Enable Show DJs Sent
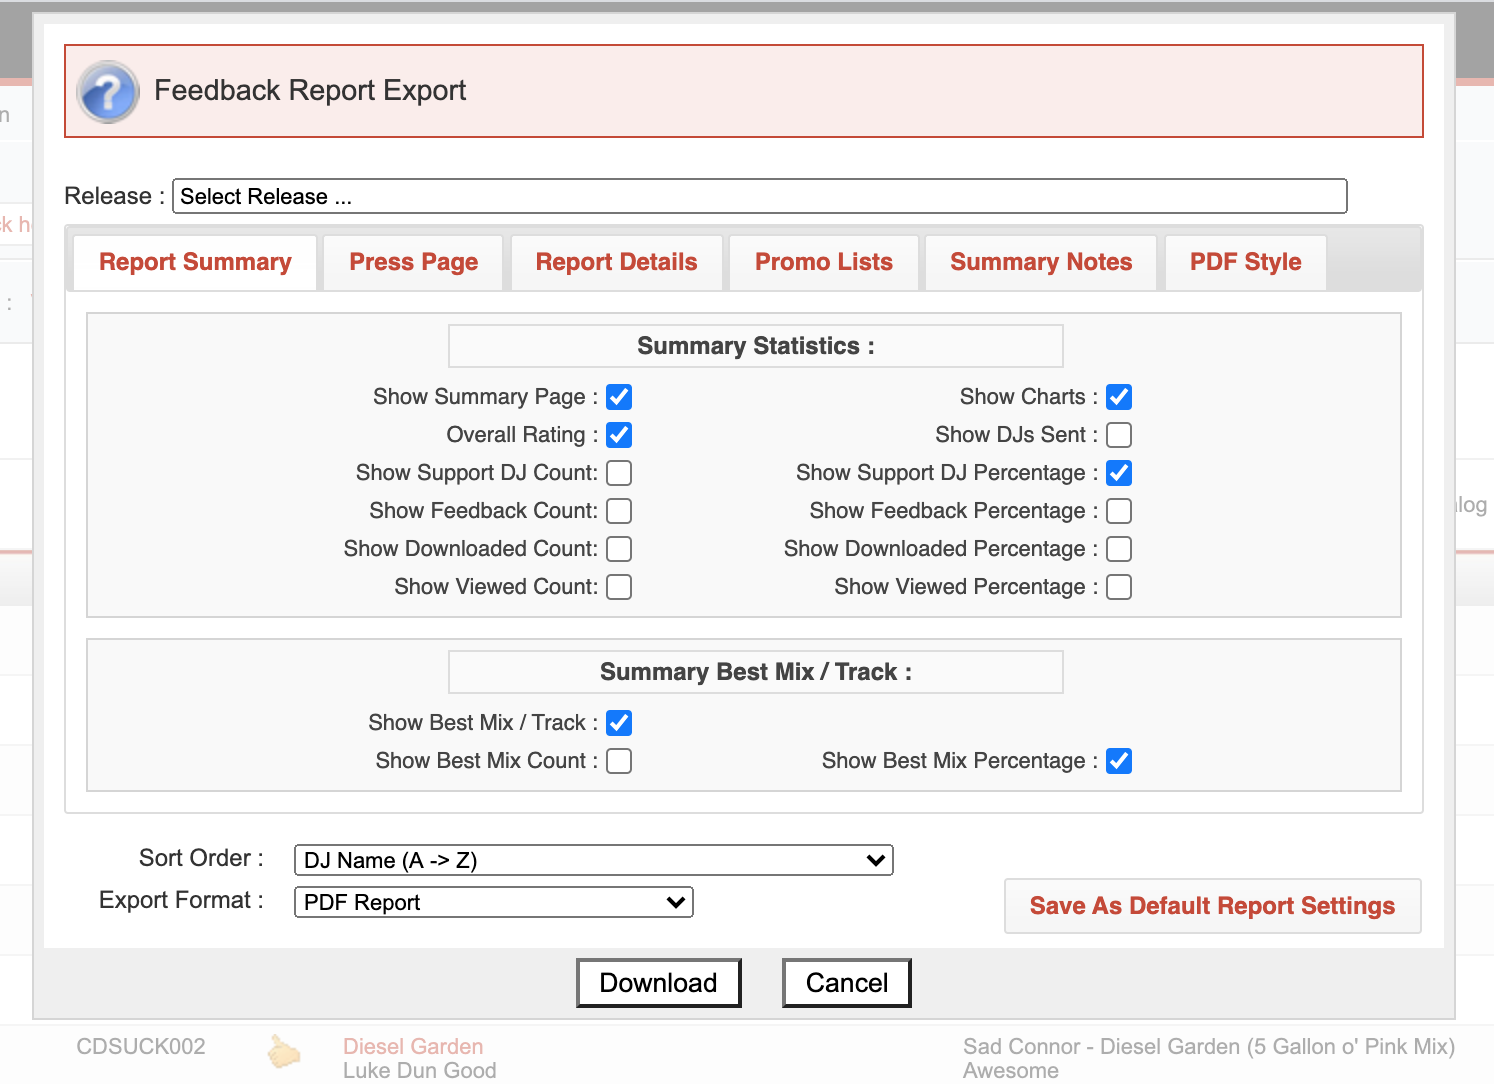1494x1084 pixels. point(1119,435)
